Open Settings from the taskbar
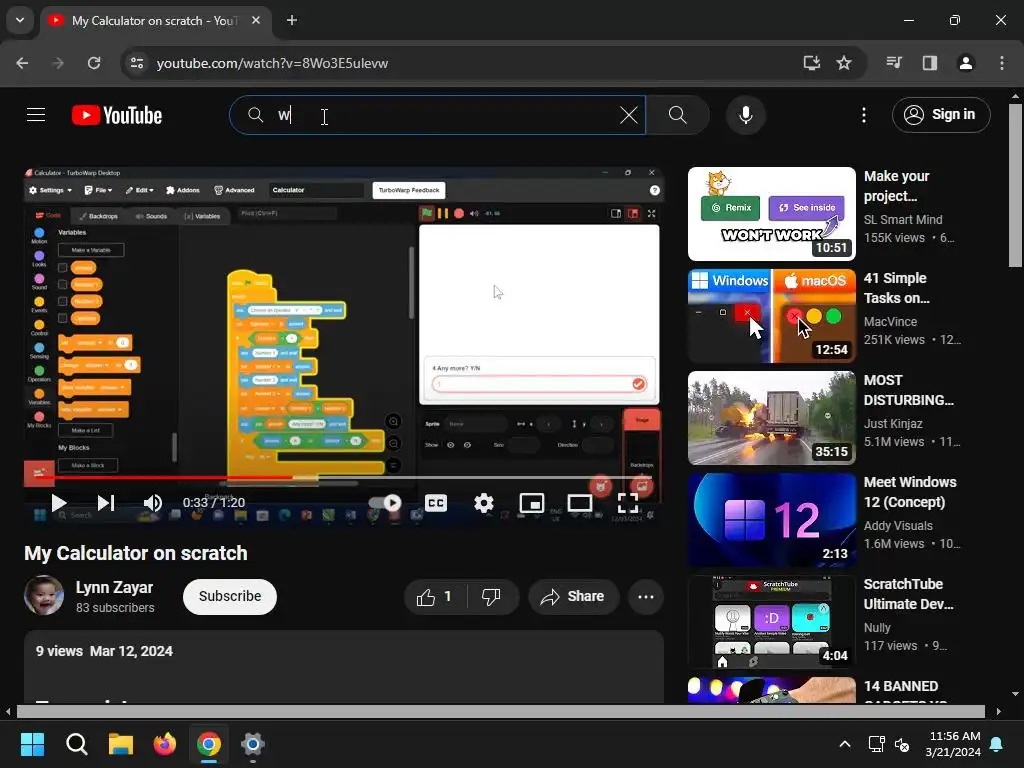1024x768 pixels. (x=253, y=744)
